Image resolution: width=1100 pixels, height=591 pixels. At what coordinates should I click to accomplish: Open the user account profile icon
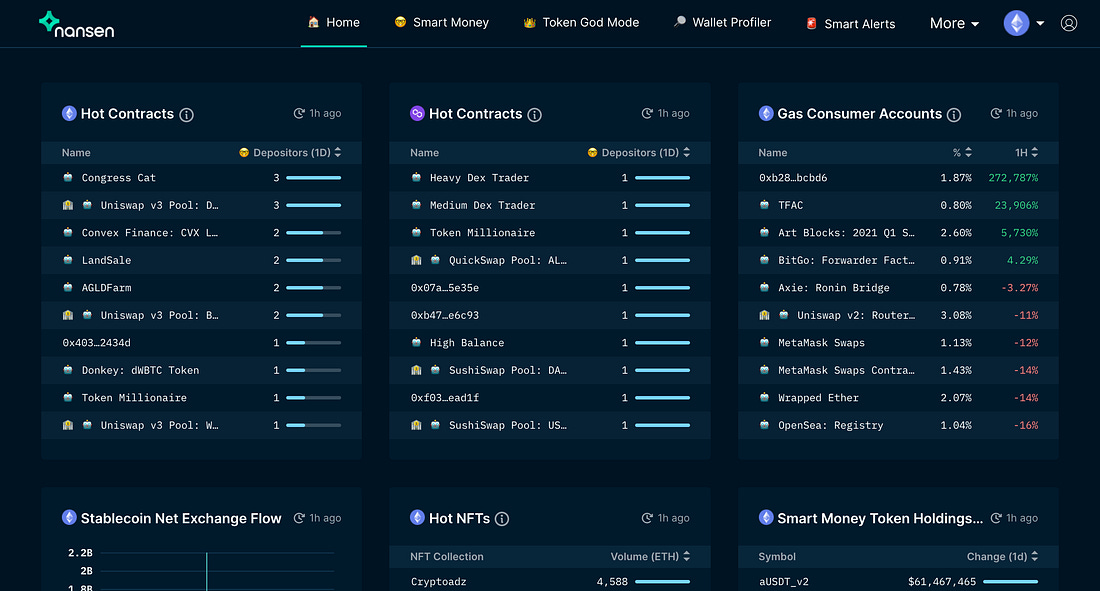point(1068,23)
